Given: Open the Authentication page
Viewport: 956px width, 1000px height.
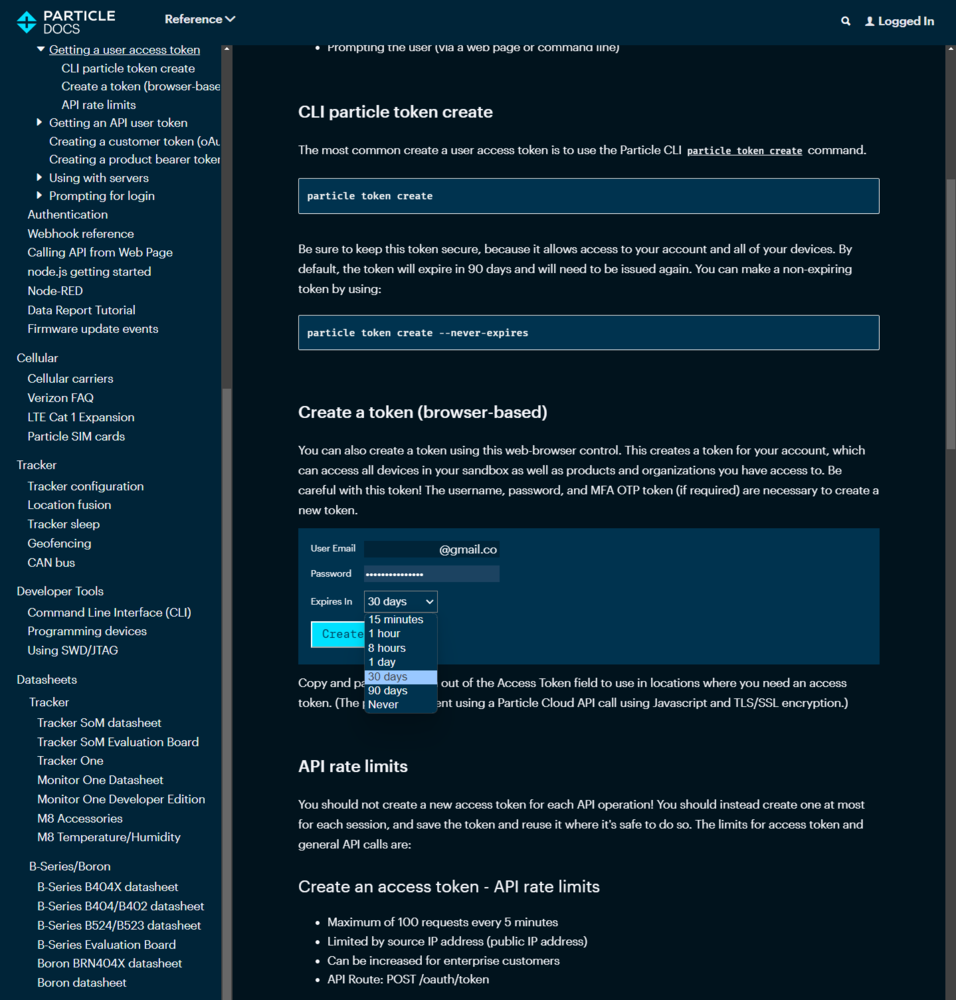Looking at the screenshot, I should coord(68,214).
